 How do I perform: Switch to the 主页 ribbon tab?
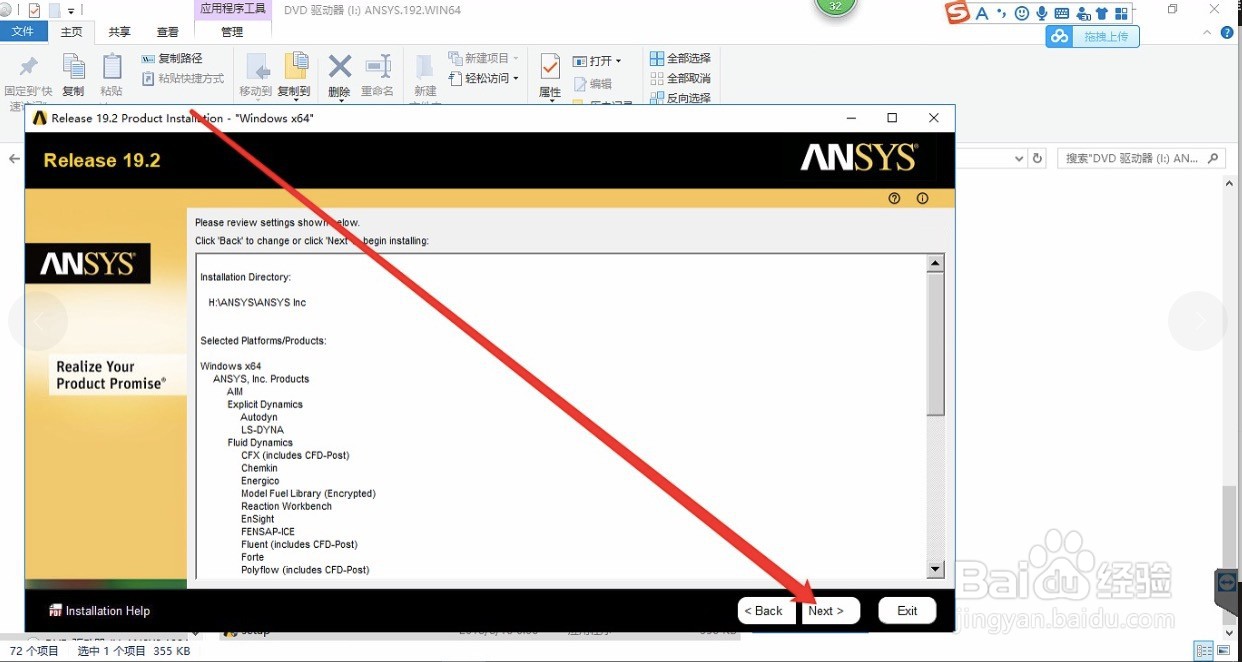click(71, 32)
